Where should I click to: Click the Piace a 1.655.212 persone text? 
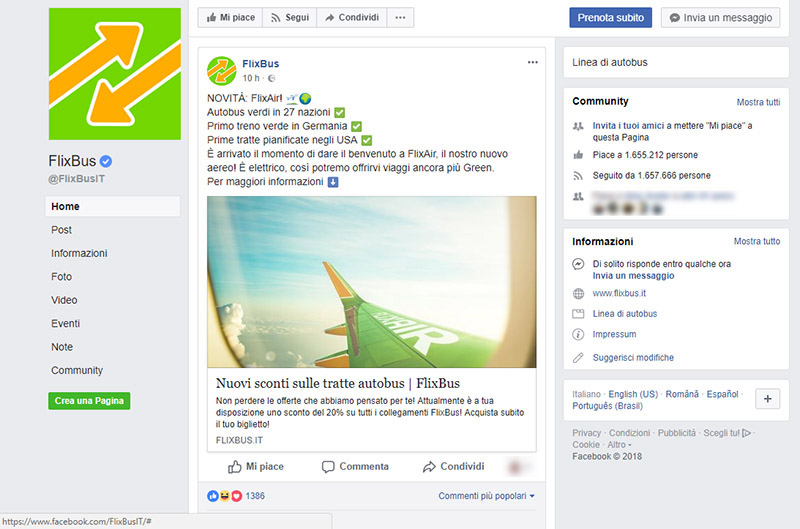(645, 155)
